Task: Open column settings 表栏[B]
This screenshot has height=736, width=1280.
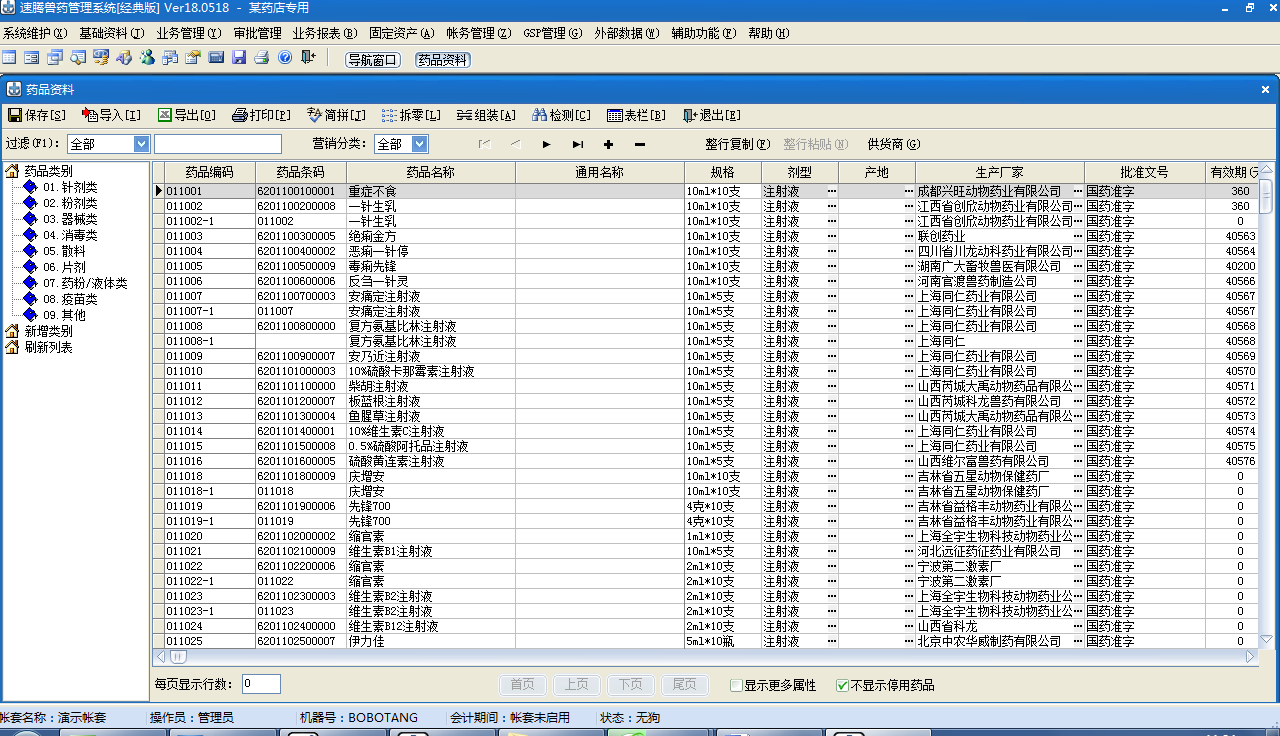Action: 636,115
